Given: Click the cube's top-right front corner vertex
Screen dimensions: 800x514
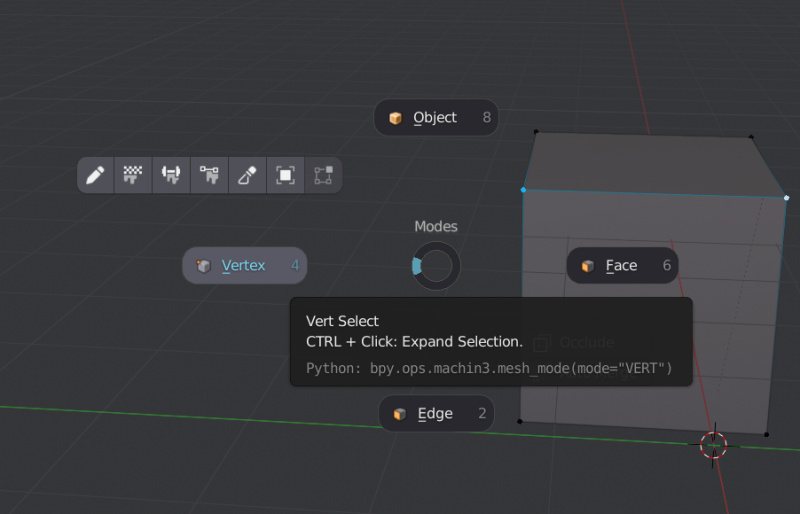Looking at the screenshot, I should click(x=787, y=198).
